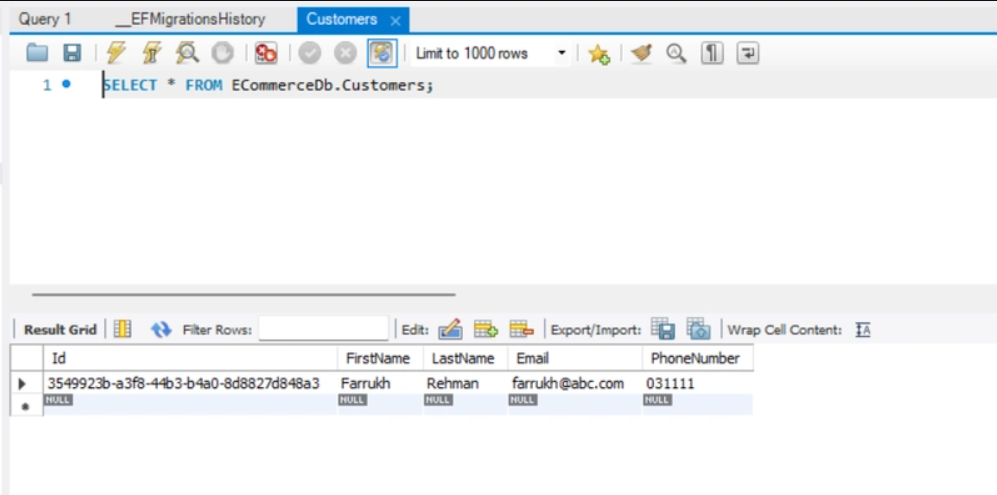The image size is (997, 495).
Task: Click line 1 marker dot in gutter
Action: (x=66, y=85)
